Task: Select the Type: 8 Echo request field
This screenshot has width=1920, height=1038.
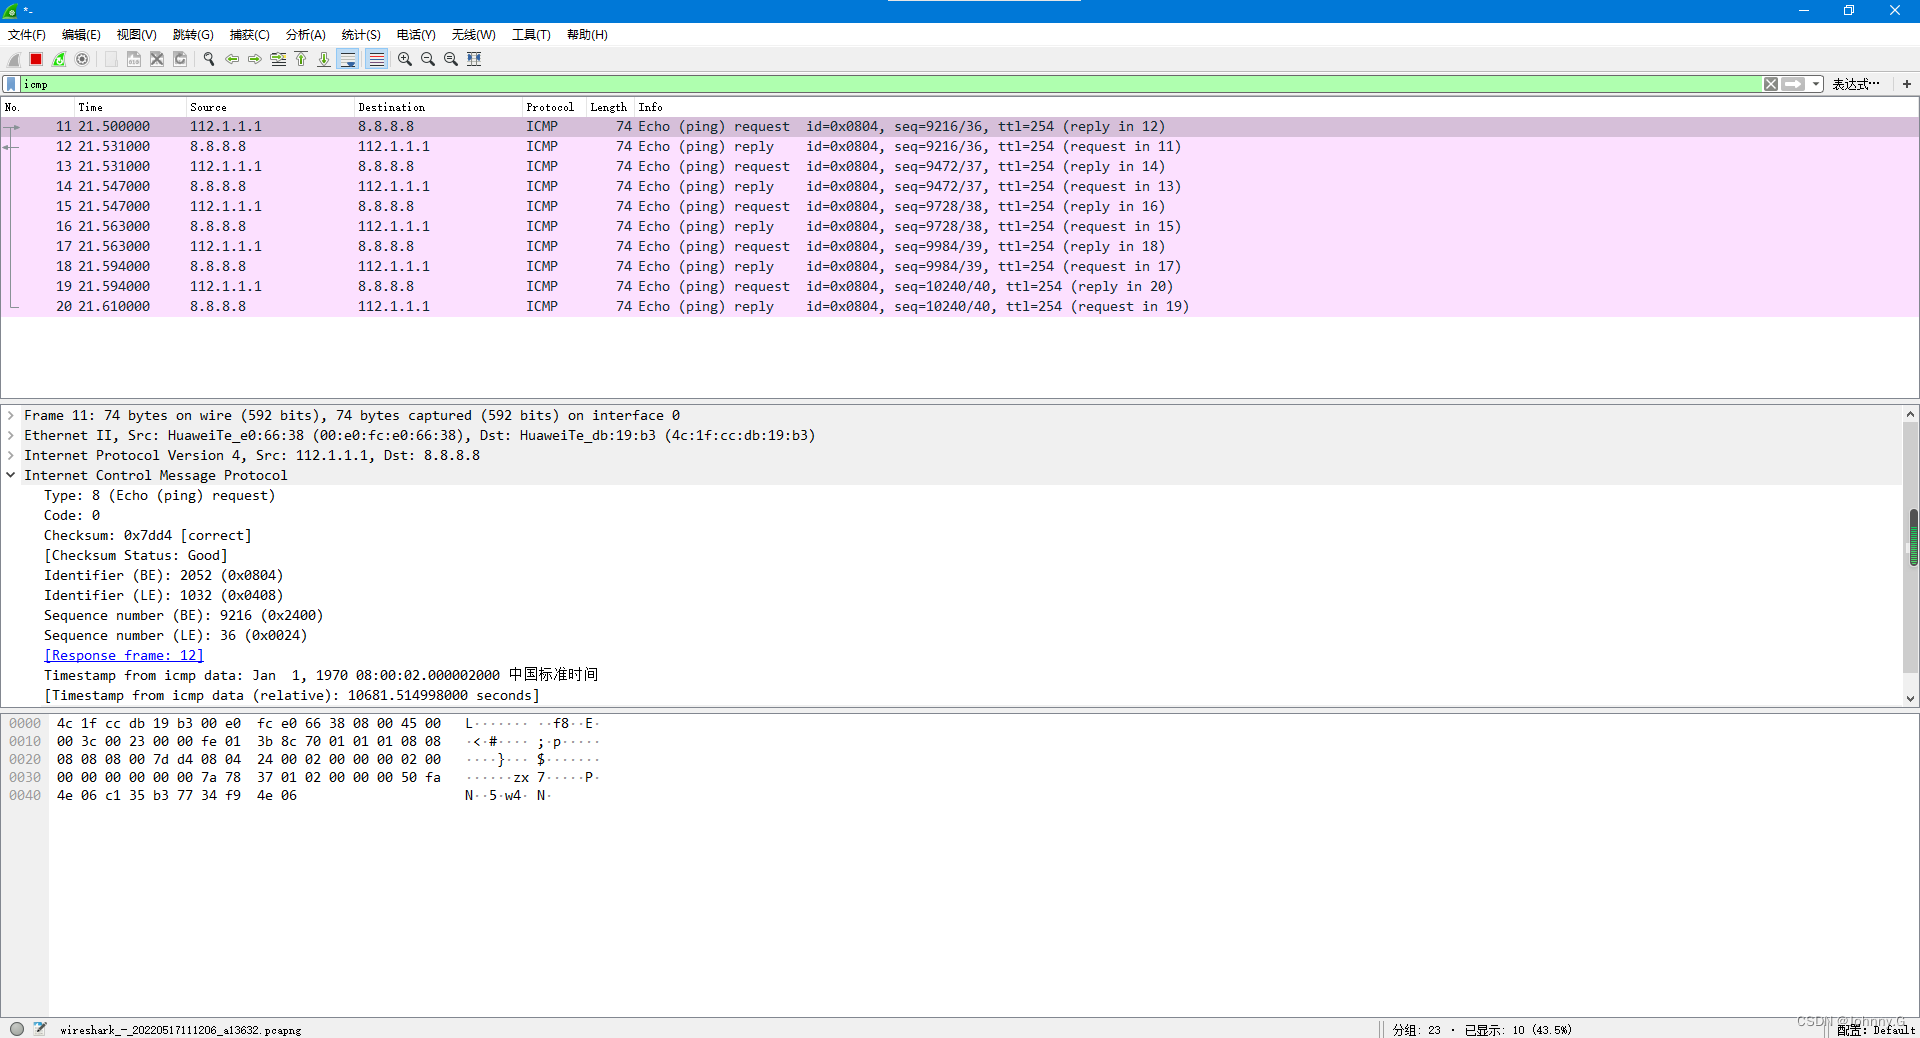Action: pos(159,495)
